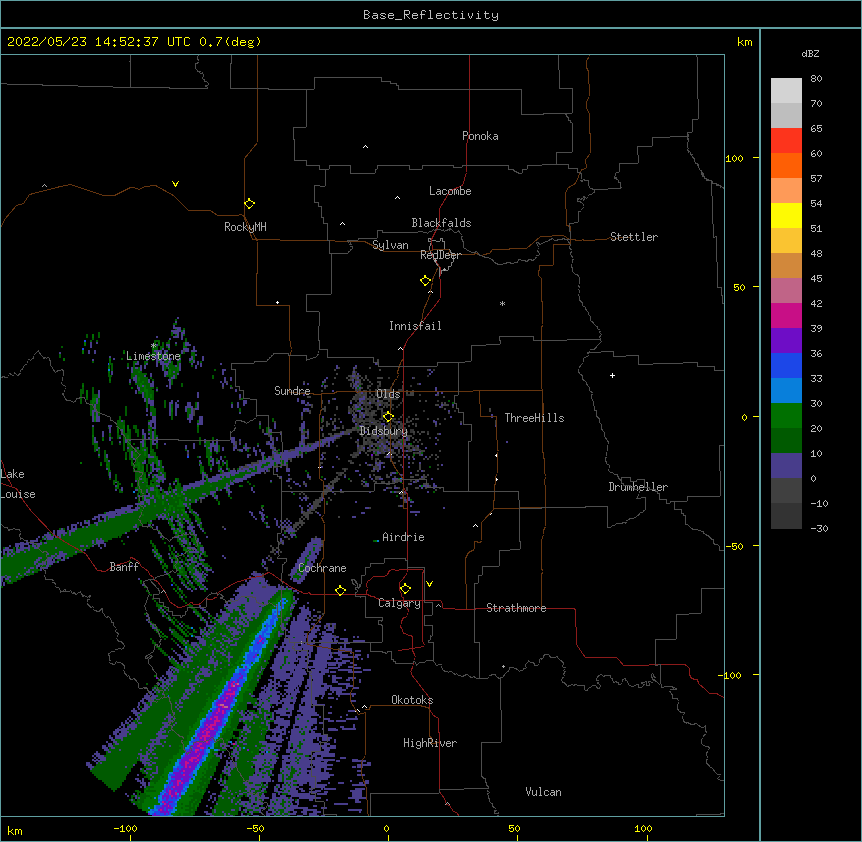Click the RockyMH label
Screen dimensions: 862x842
(x=245, y=227)
